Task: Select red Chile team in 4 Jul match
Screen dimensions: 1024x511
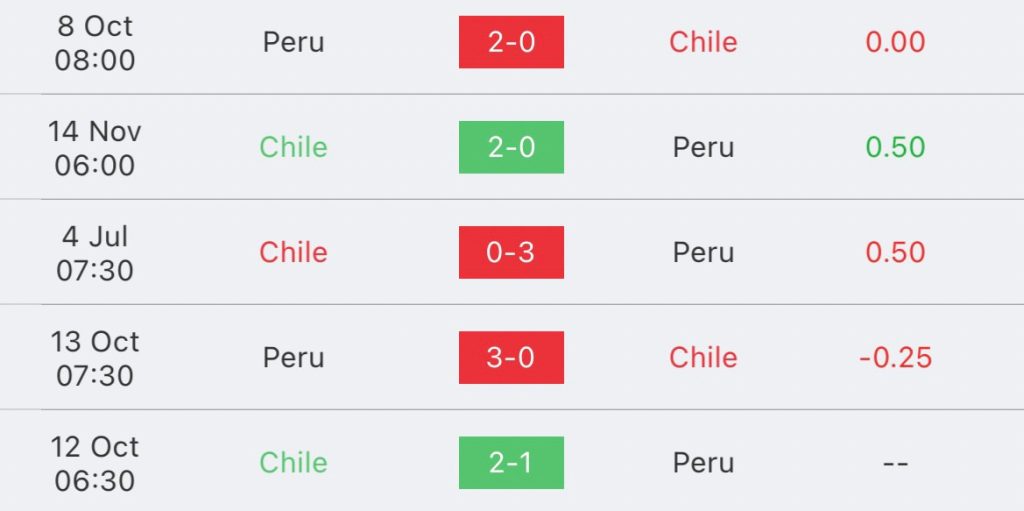Action: (x=293, y=252)
